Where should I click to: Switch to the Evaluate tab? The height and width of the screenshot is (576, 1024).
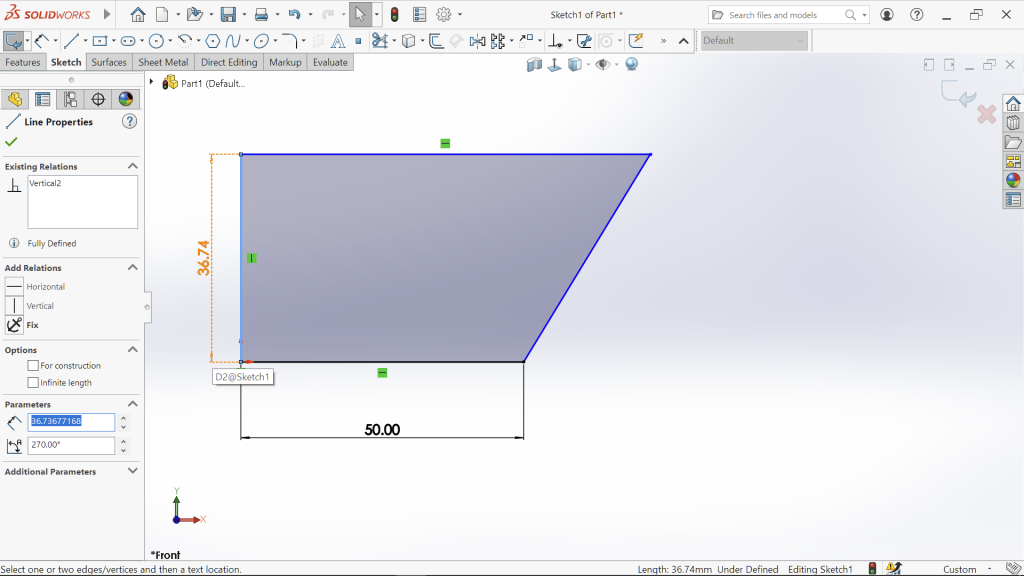[330, 62]
